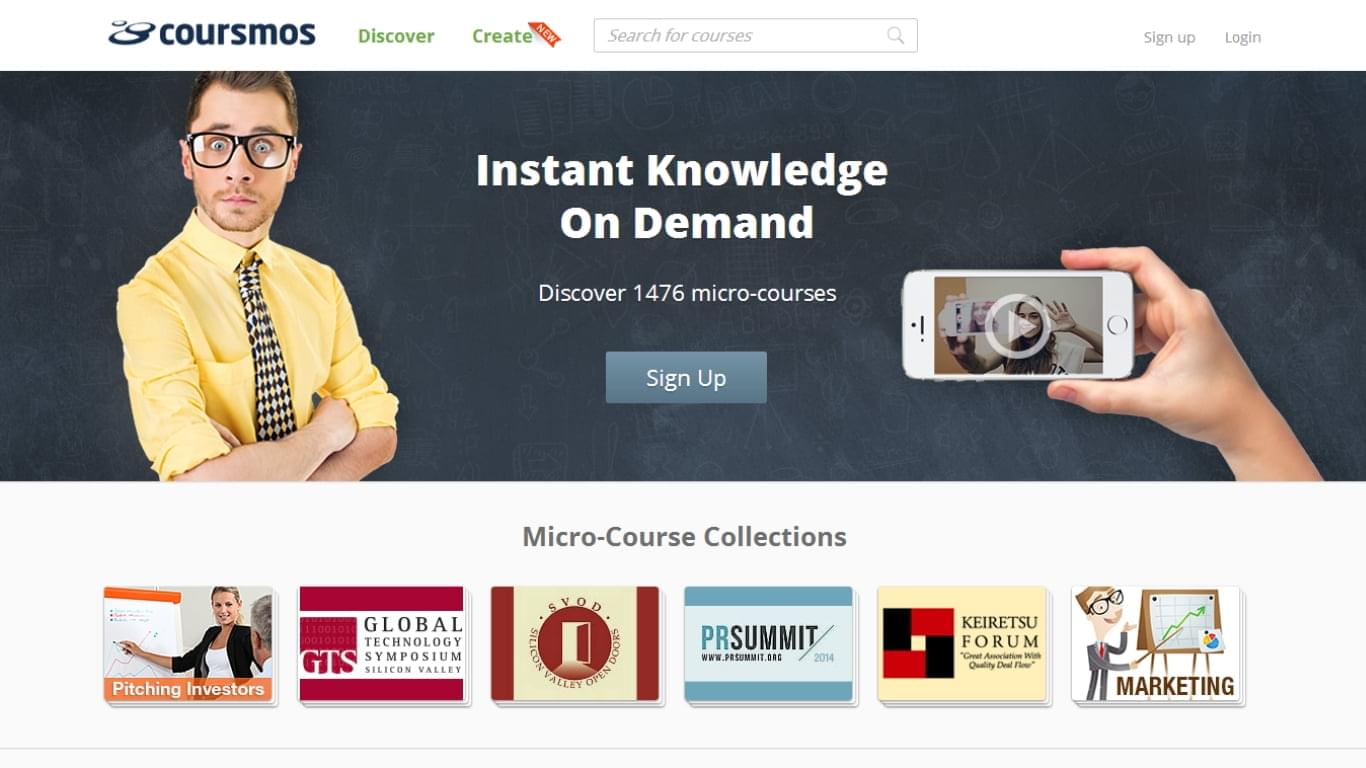Click the Sign Up button in the banner
Image resolution: width=1366 pixels, height=768 pixels.
click(686, 377)
